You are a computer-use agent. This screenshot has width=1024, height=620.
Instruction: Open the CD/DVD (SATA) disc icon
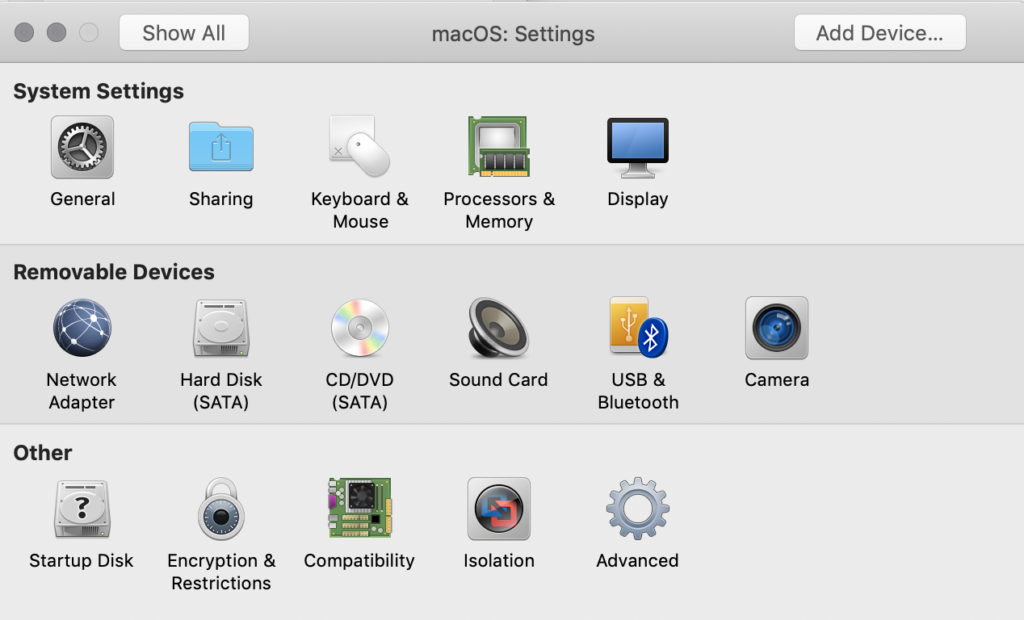click(359, 328)
